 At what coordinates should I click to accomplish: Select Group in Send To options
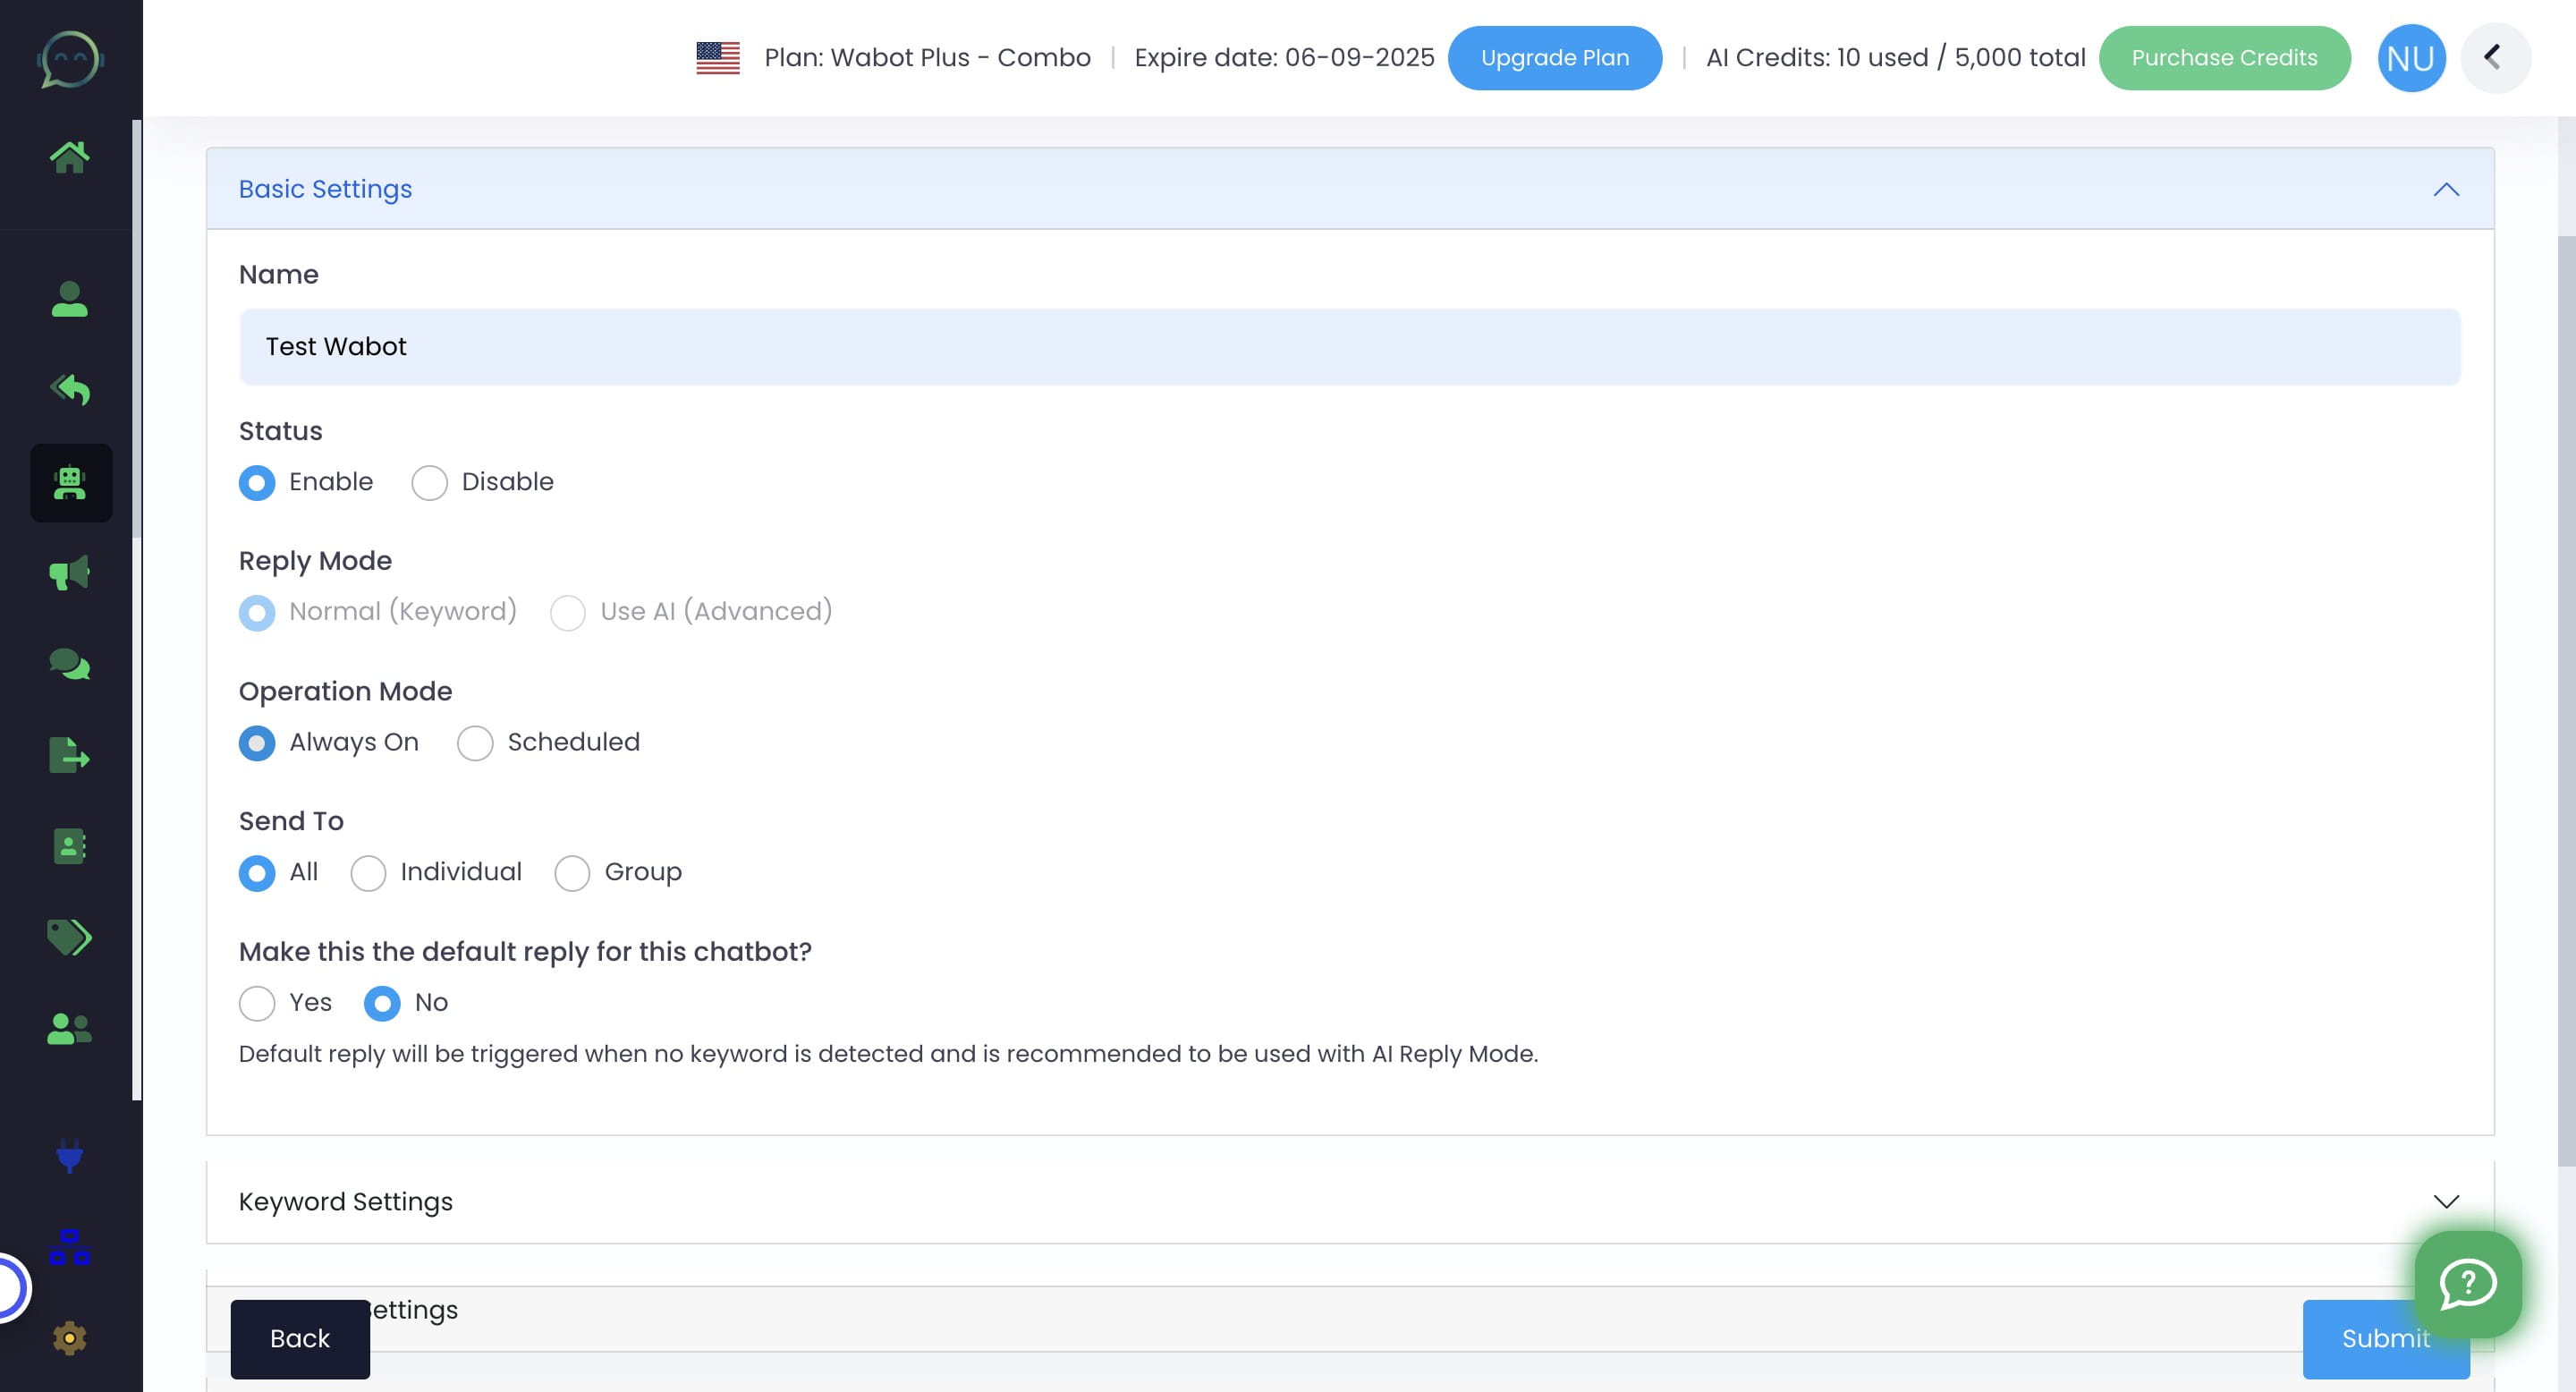(x=572, y=873)
